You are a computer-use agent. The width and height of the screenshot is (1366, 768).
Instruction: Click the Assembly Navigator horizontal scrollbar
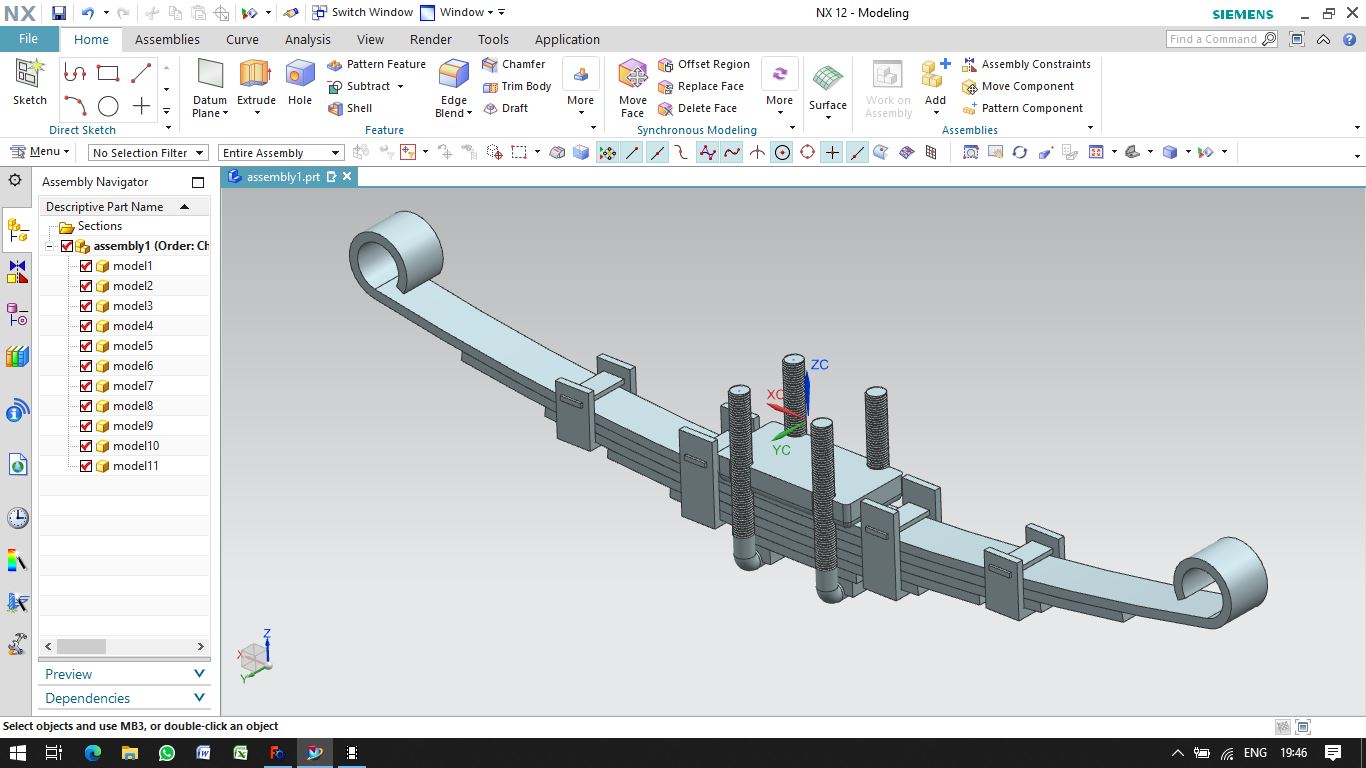pos(124,647)
